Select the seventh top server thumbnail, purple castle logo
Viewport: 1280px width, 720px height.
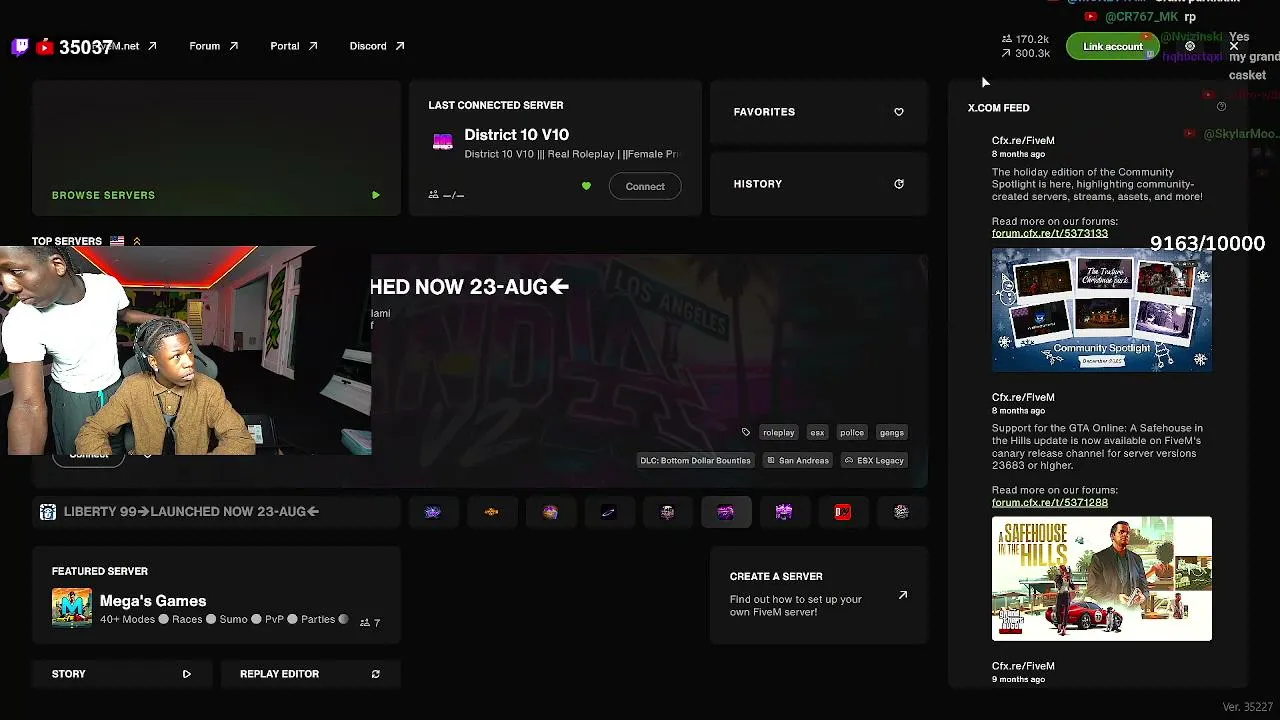(x=784, y=512)
